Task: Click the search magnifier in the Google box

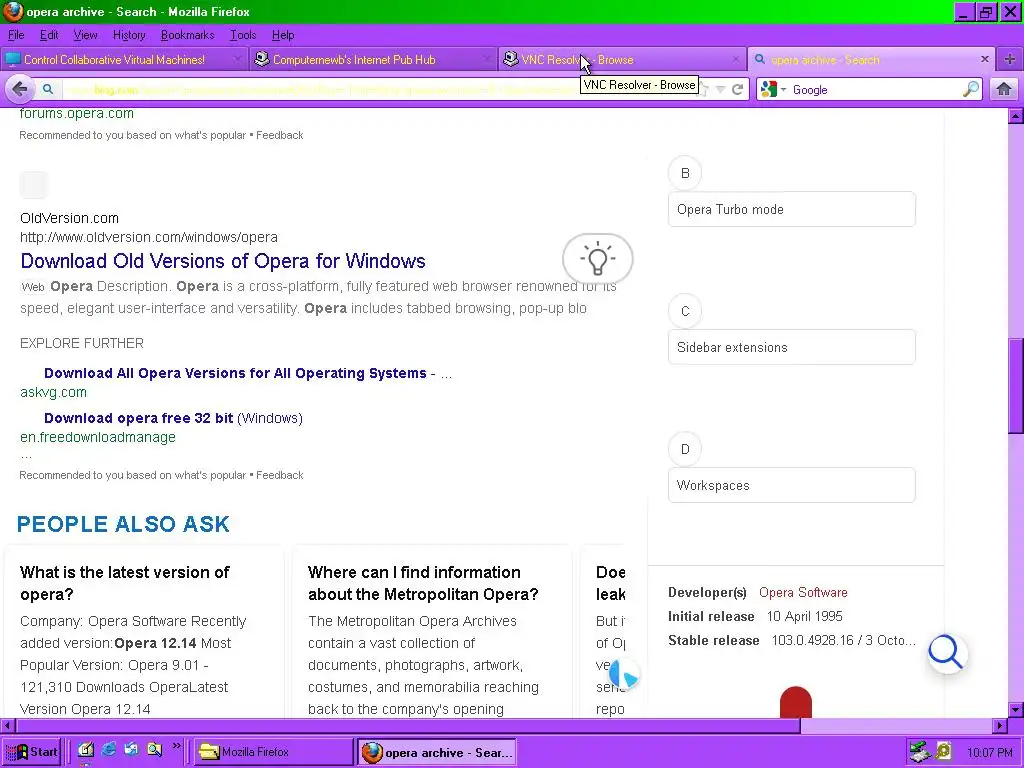Action: pos(971,89)
